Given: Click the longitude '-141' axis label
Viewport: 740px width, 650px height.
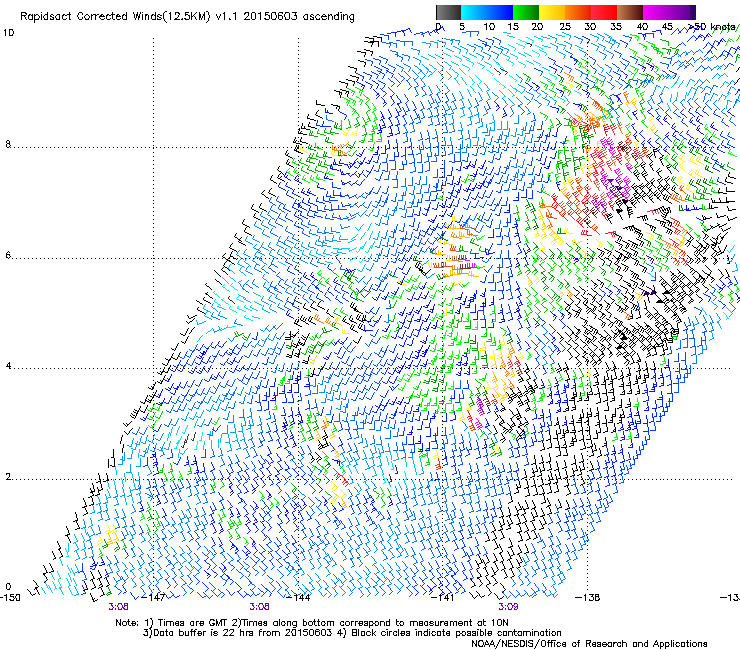Looking at the screenshot, I should (x=443, y=598).
